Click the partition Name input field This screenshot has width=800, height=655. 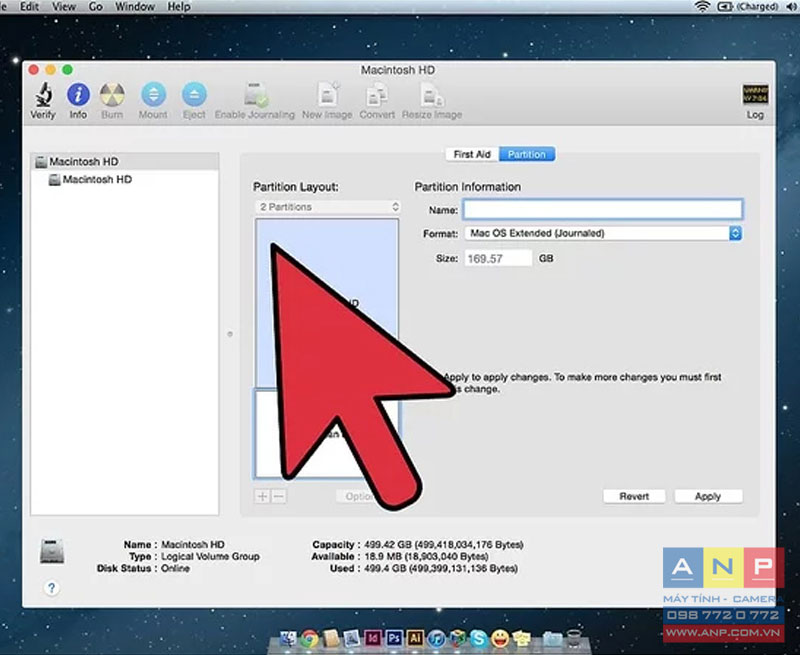[603, 210]
